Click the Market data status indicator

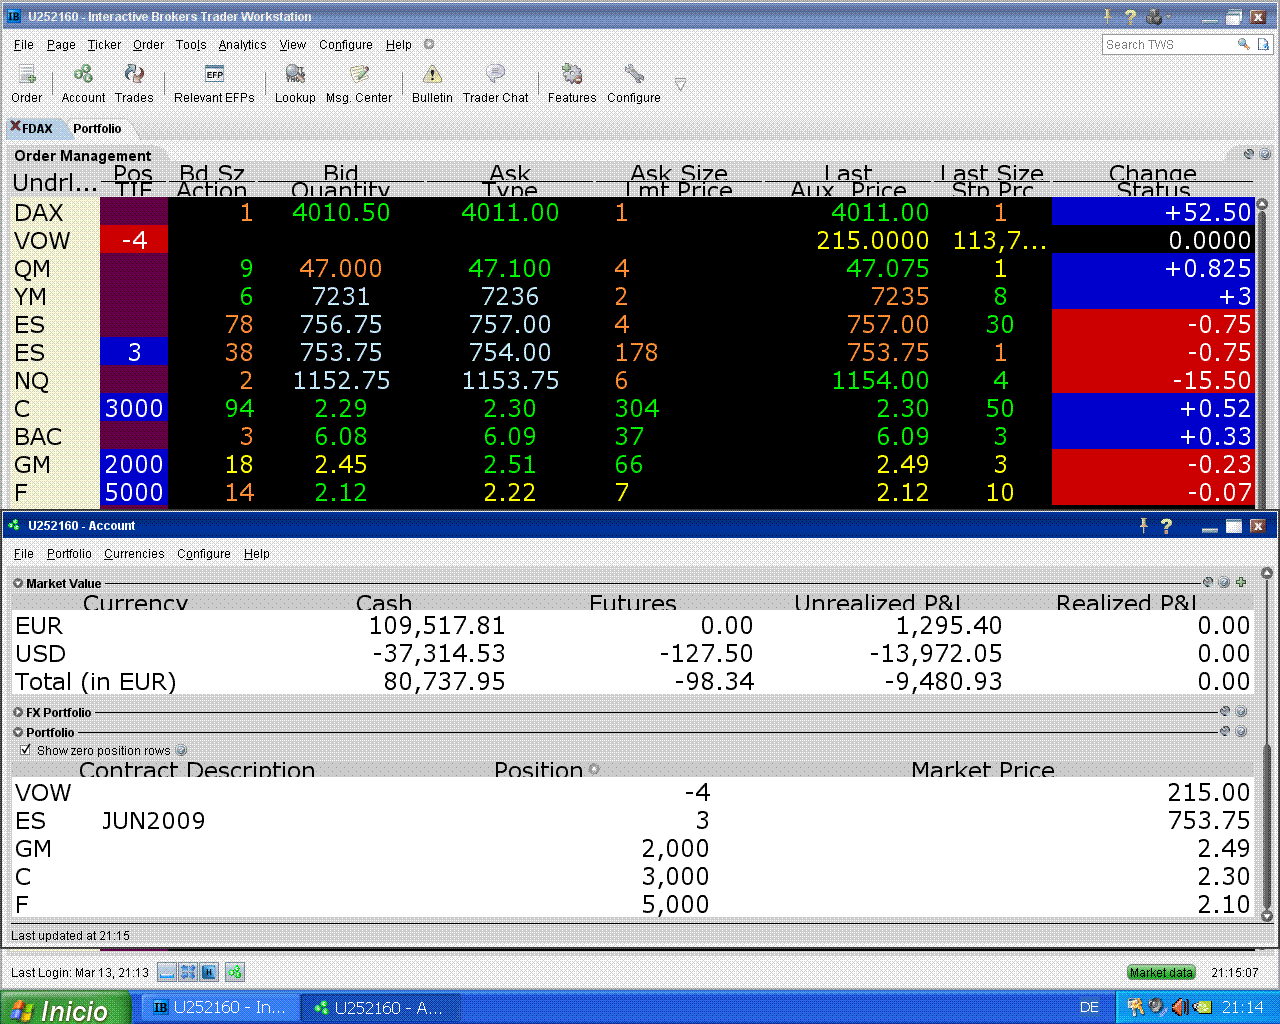(x=1161, y=972)
